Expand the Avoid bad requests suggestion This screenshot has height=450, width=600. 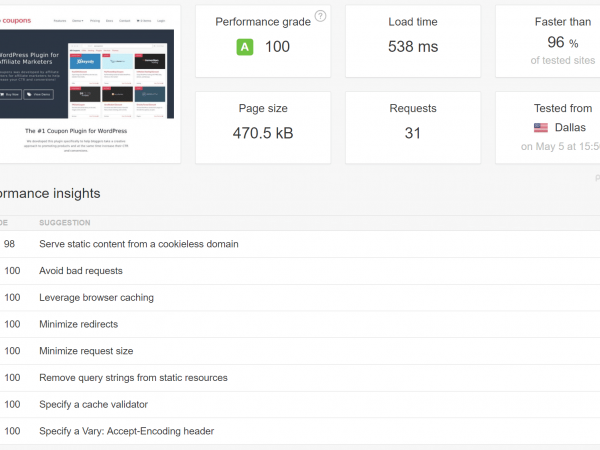(80, 271)
